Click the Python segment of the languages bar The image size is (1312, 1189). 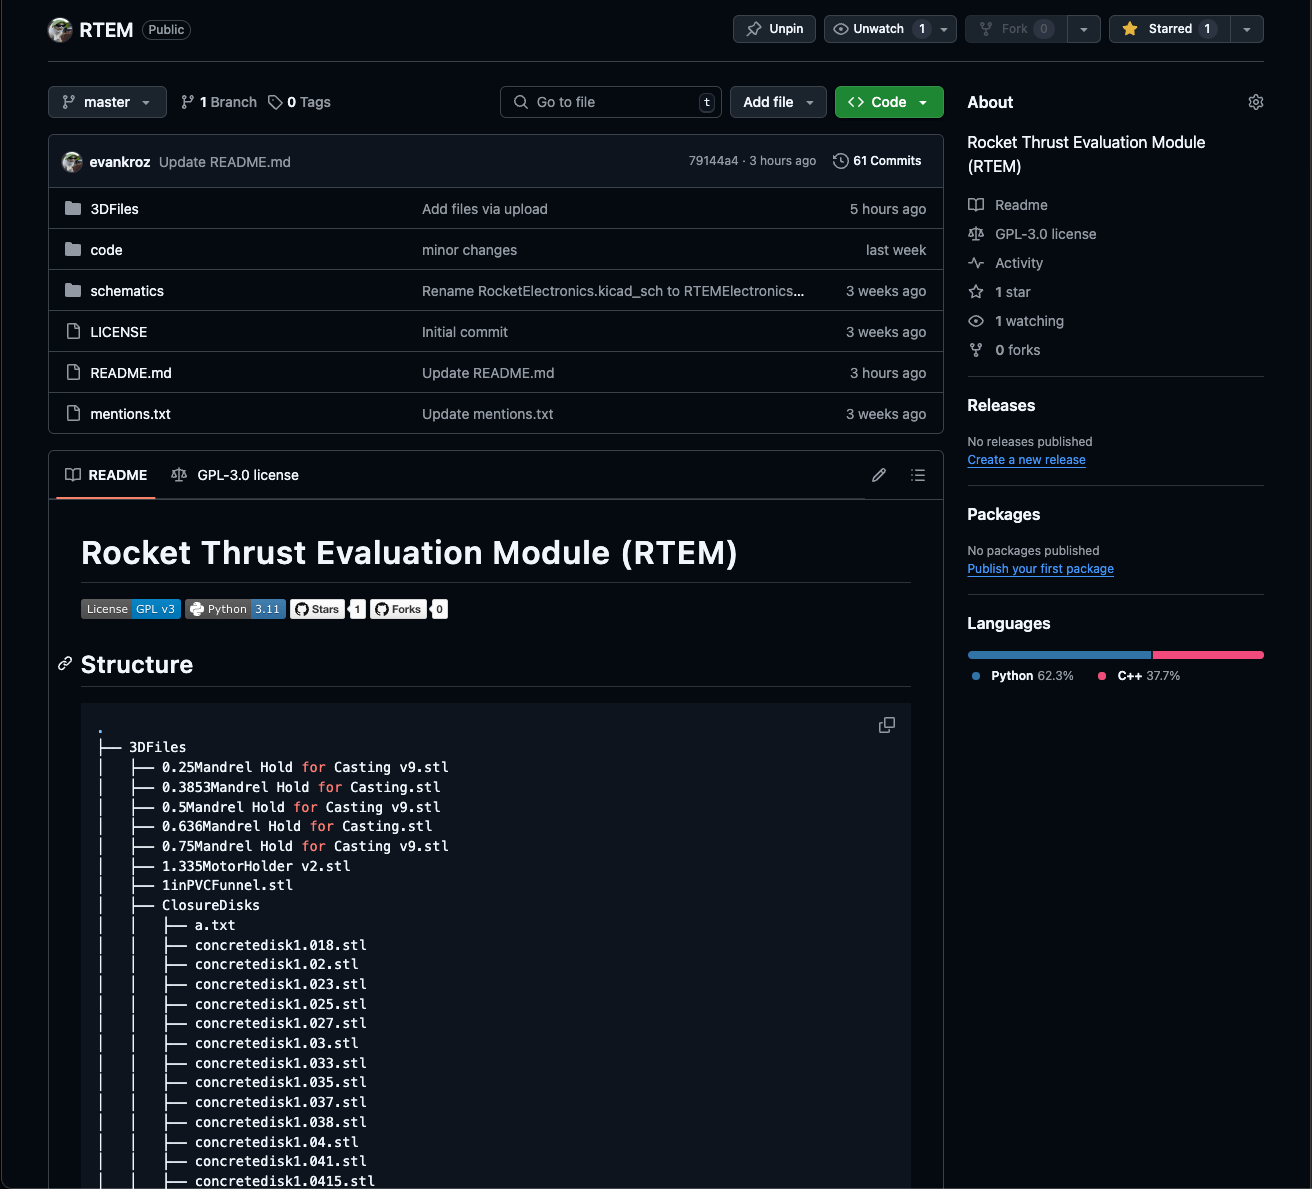(1058, 654)
